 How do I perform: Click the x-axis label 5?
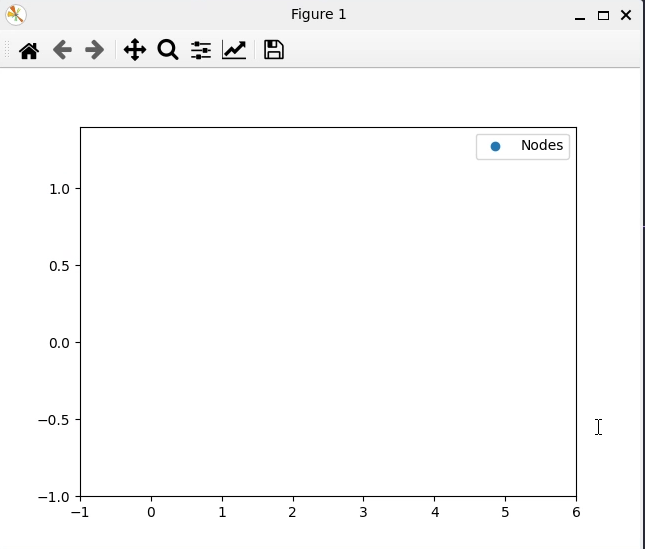[x=505, y=513]
